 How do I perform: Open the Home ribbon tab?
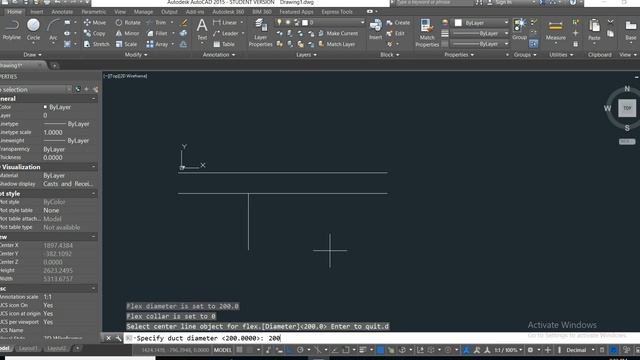tap(14, 12)
